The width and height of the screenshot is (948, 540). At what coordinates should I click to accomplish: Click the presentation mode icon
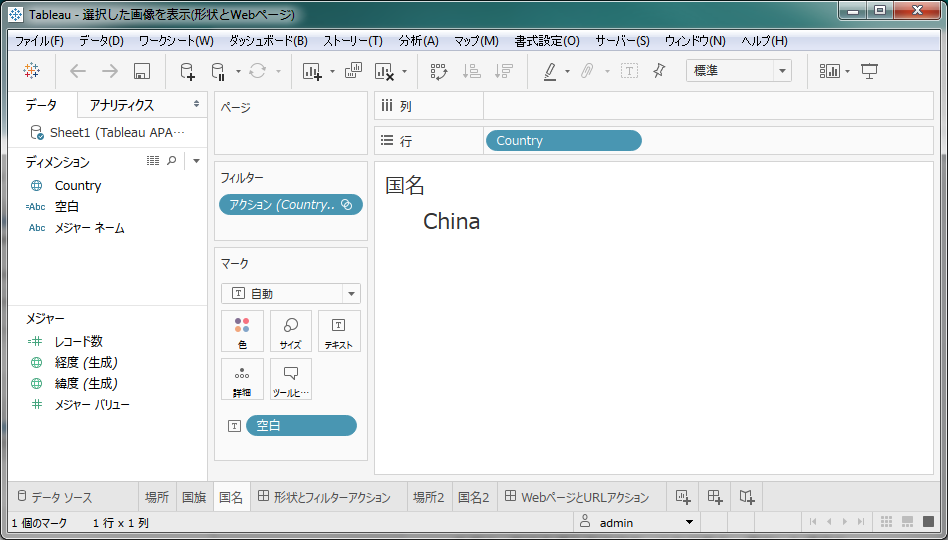point(869,71)
